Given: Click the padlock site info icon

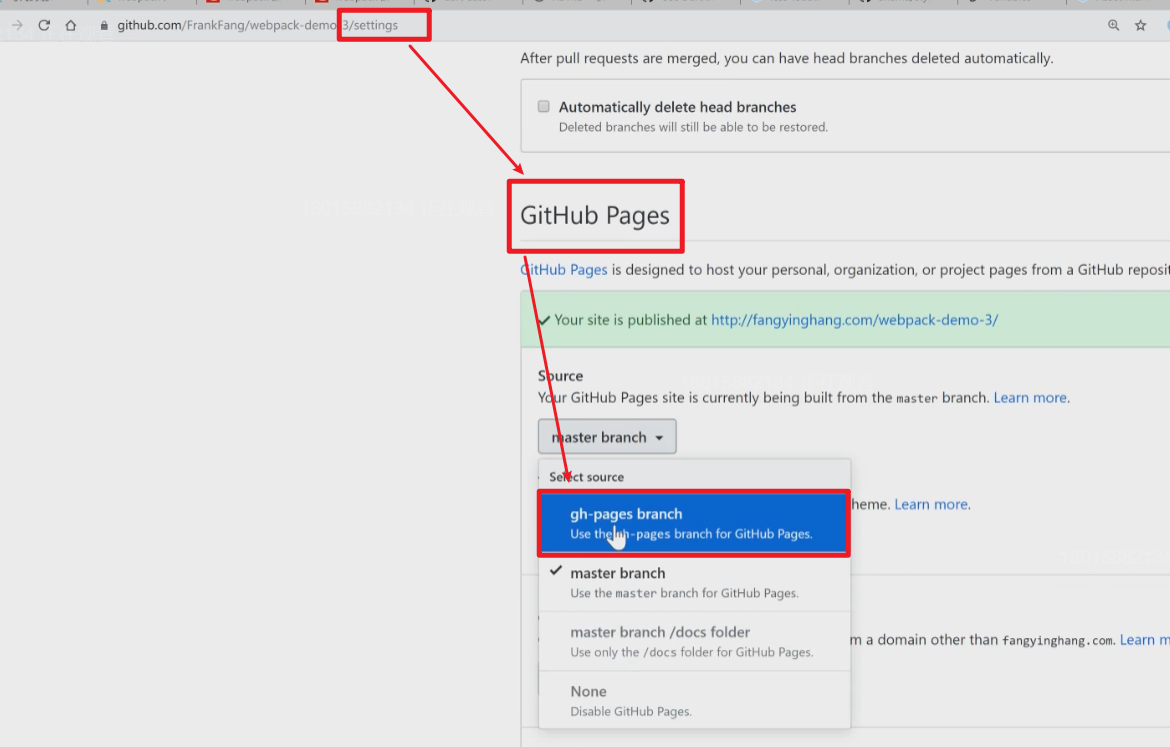Looking at the screenshot, I should [104, 25].
